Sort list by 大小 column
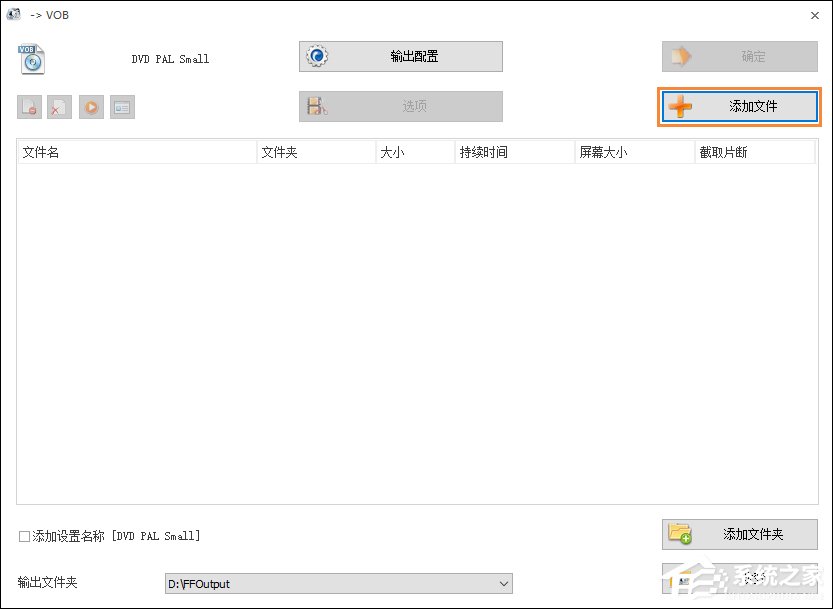The height and width of the screenshot is (609, 833). click(x=414, y=152)
